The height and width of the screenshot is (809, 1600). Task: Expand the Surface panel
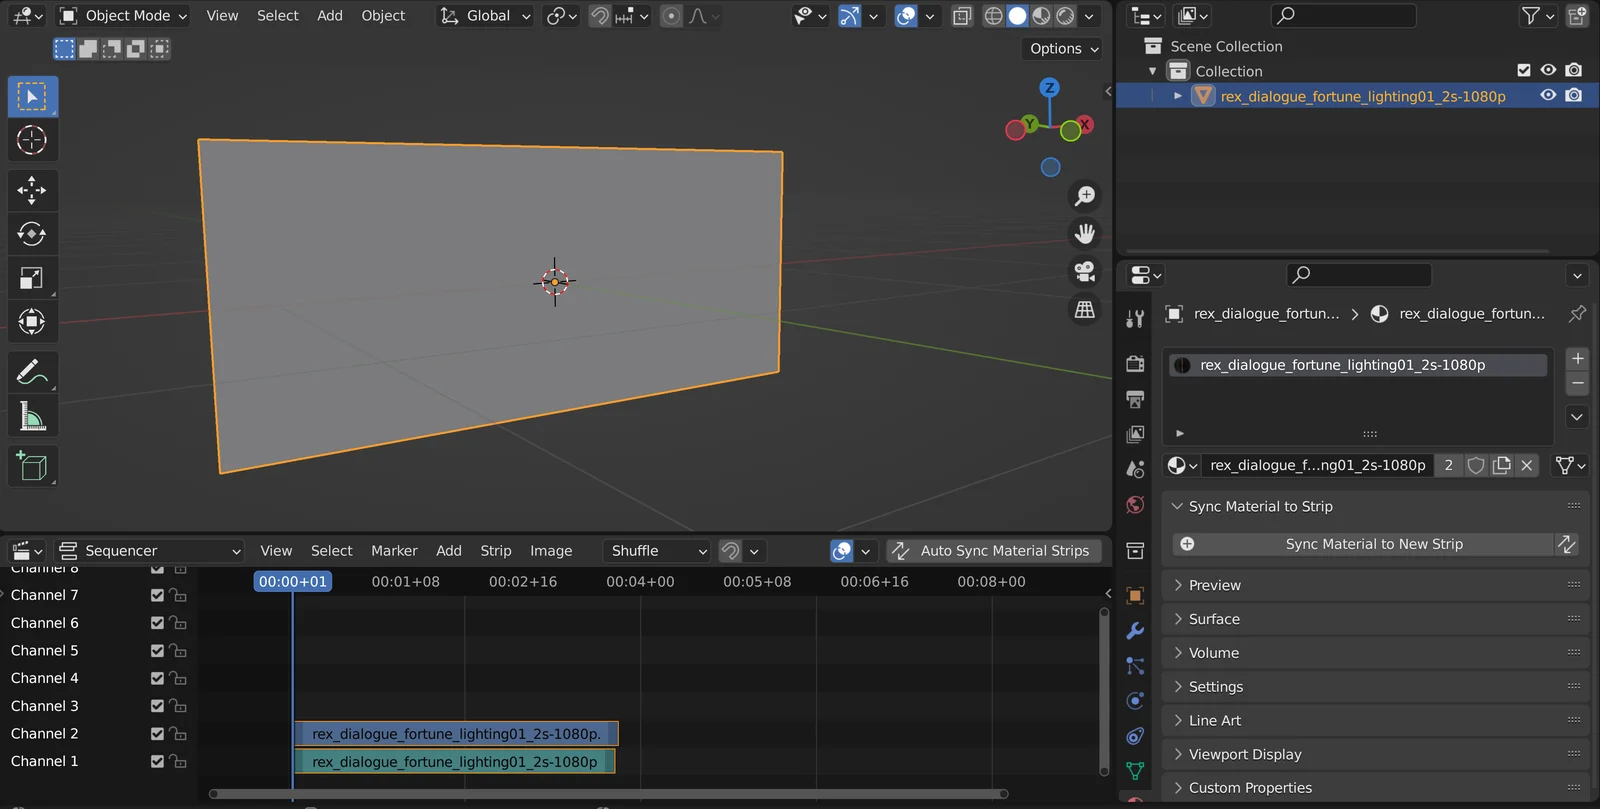[1214, 619]
